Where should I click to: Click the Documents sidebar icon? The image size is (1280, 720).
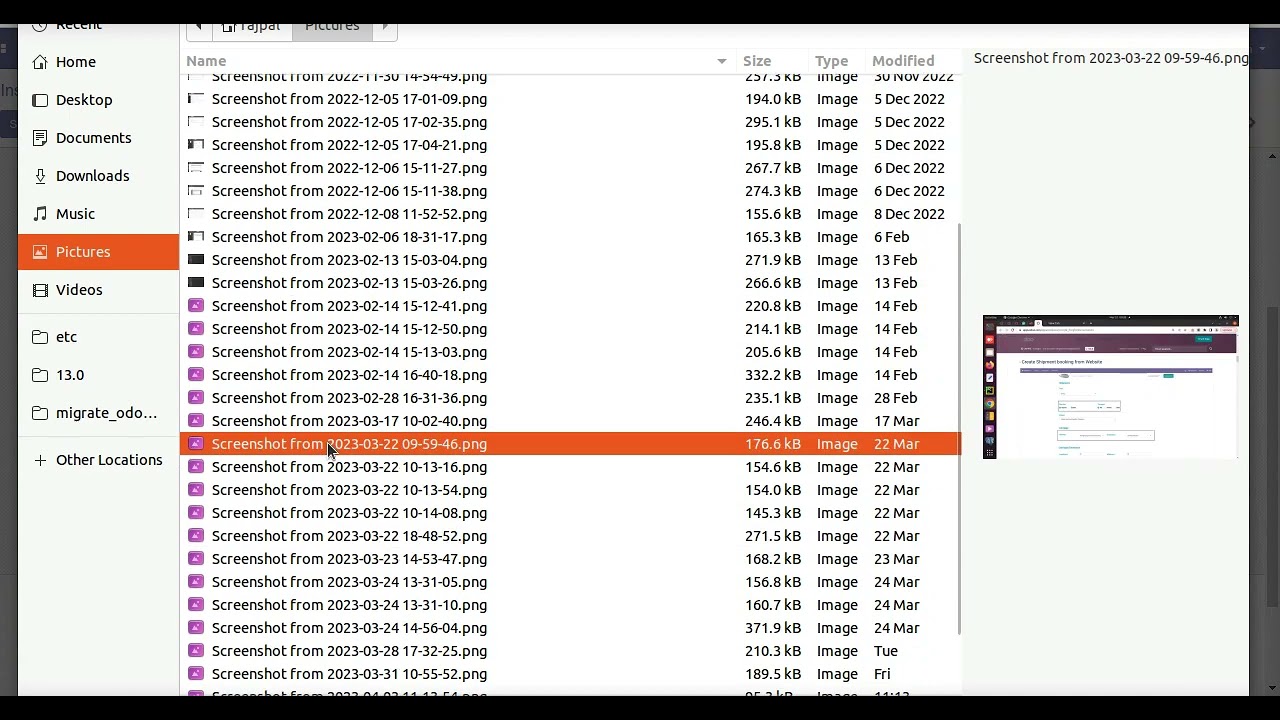tap(40, 138)
